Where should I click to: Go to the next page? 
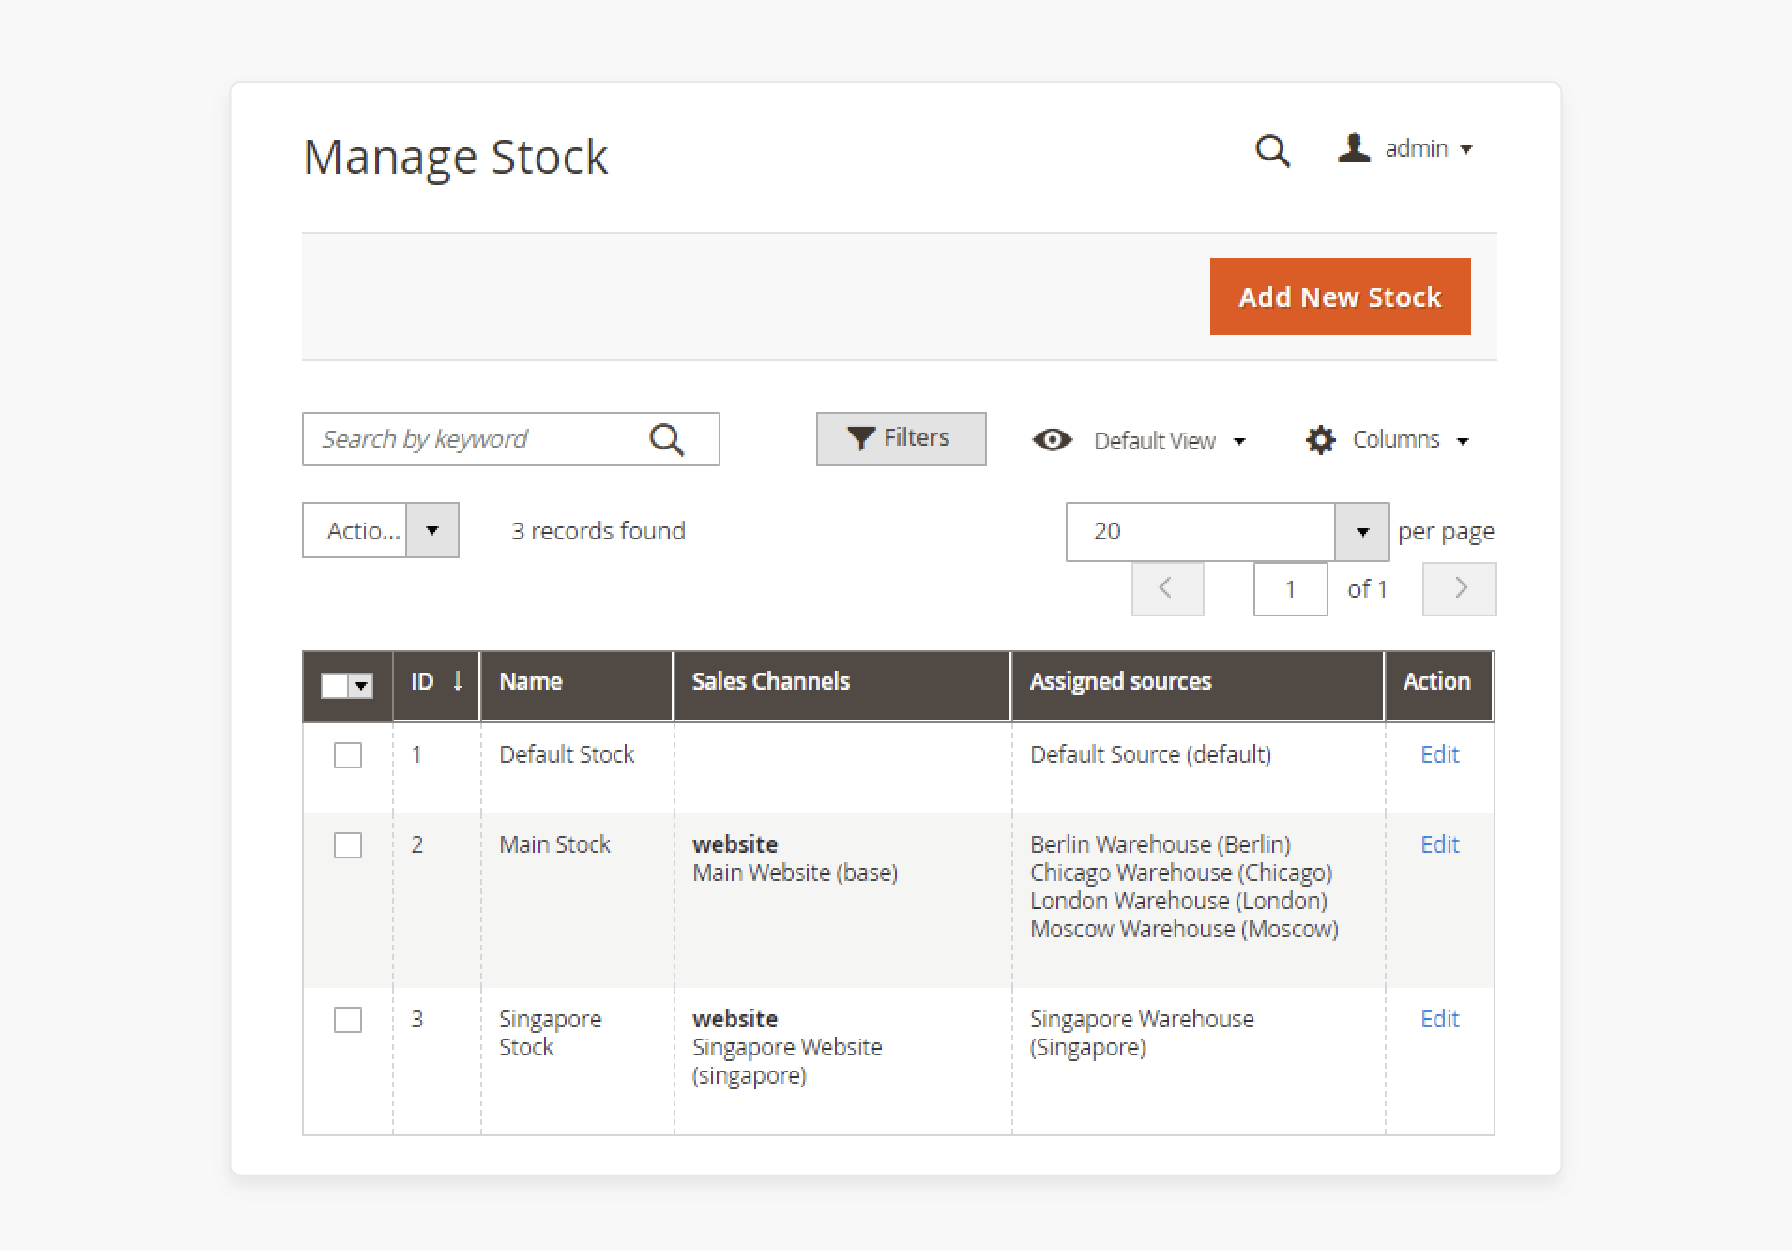[1459, 589]
